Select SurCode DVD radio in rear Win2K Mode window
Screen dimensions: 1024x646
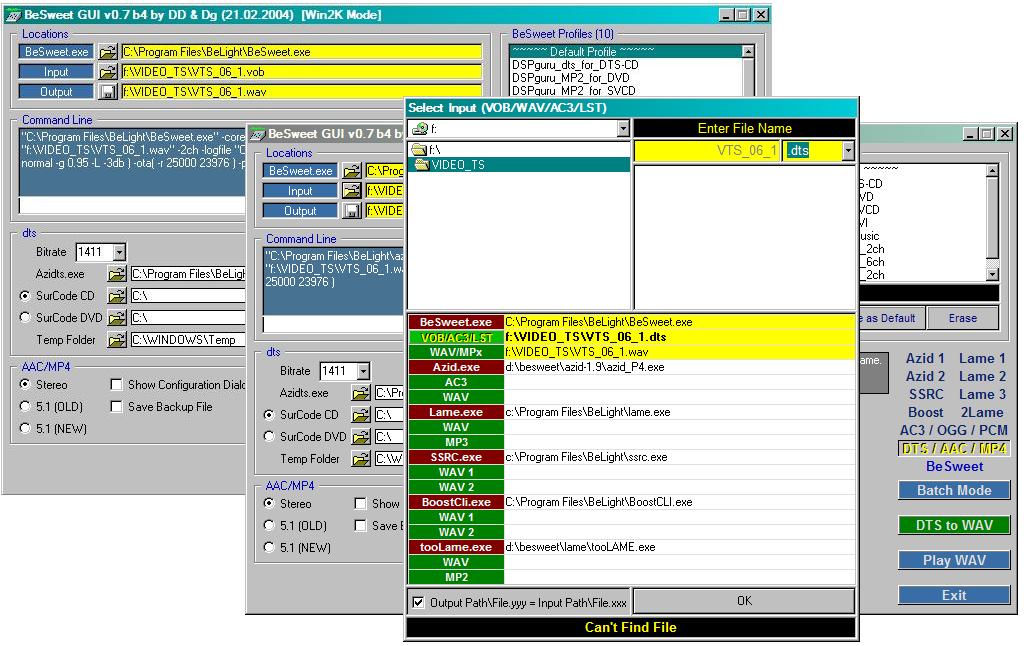[25, 317]
